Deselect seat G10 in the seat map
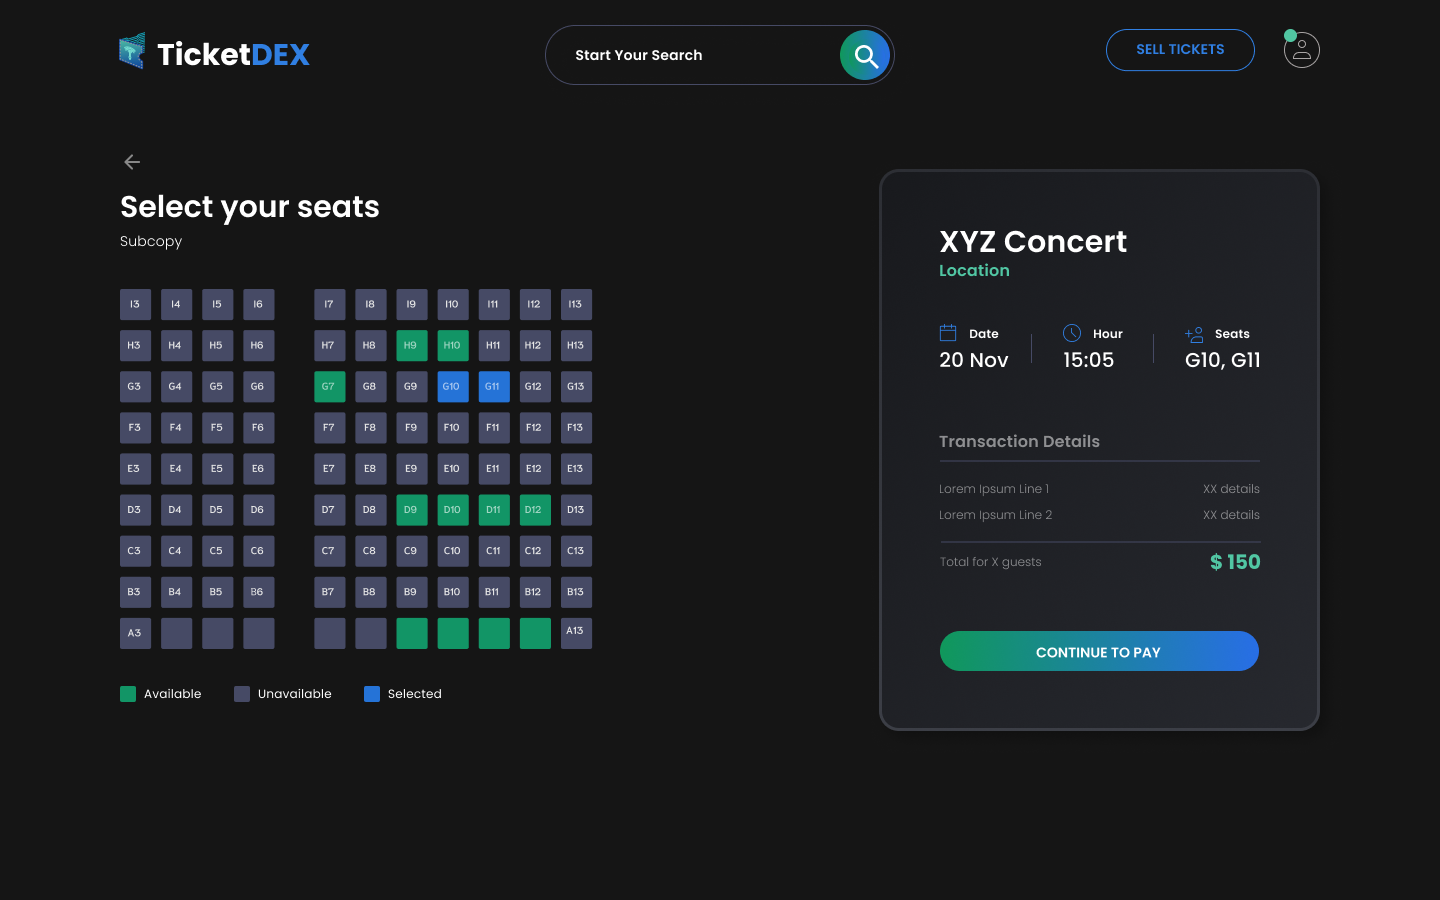Screen dimensions: 1440x900 [452, 386]
